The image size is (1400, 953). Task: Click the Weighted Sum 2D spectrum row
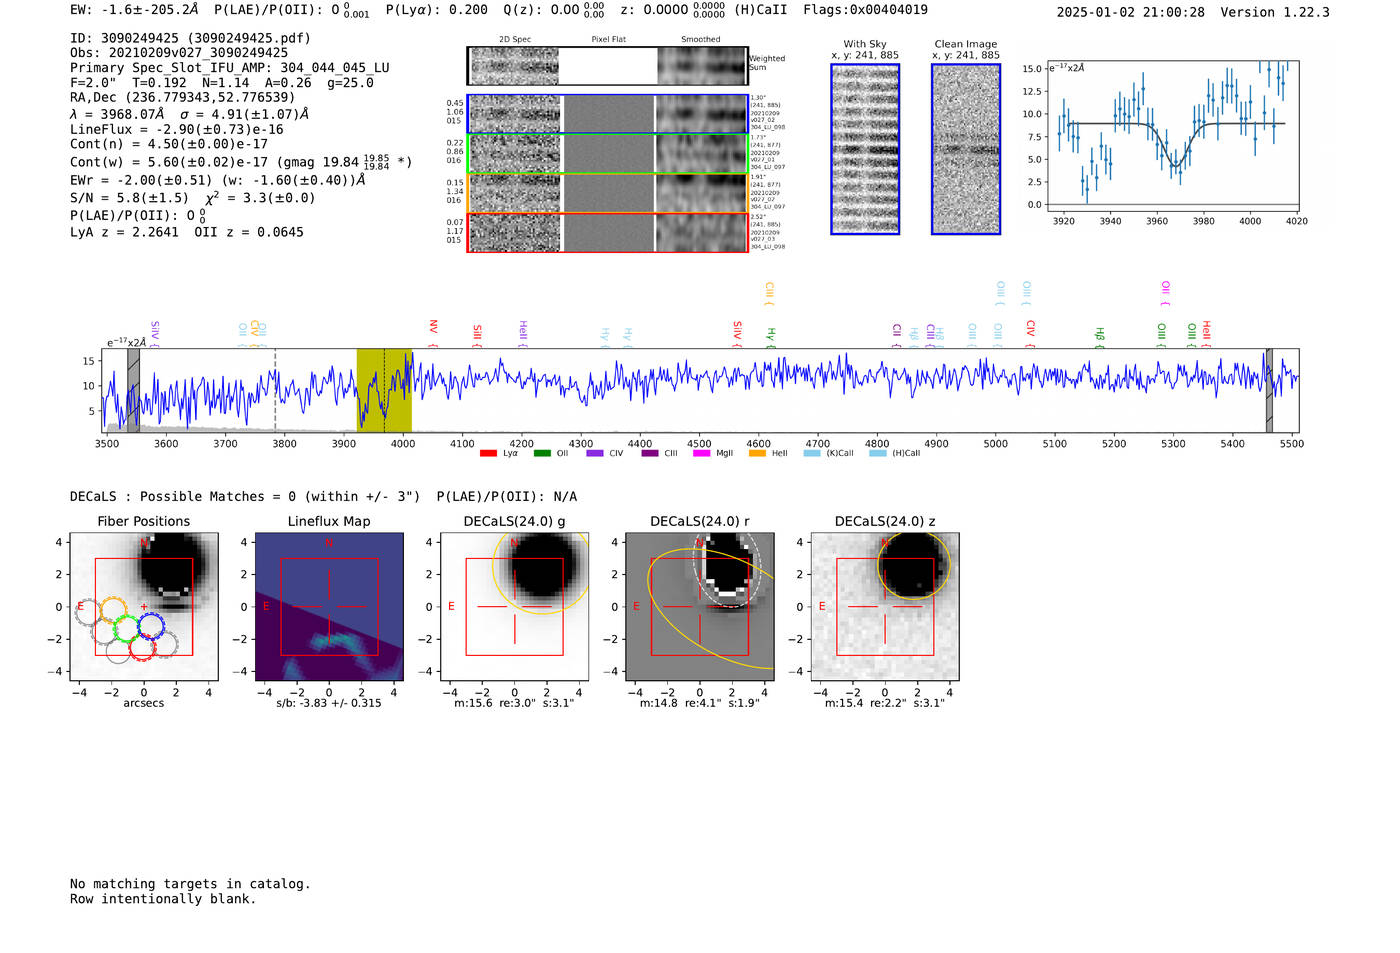pos(607,66)
